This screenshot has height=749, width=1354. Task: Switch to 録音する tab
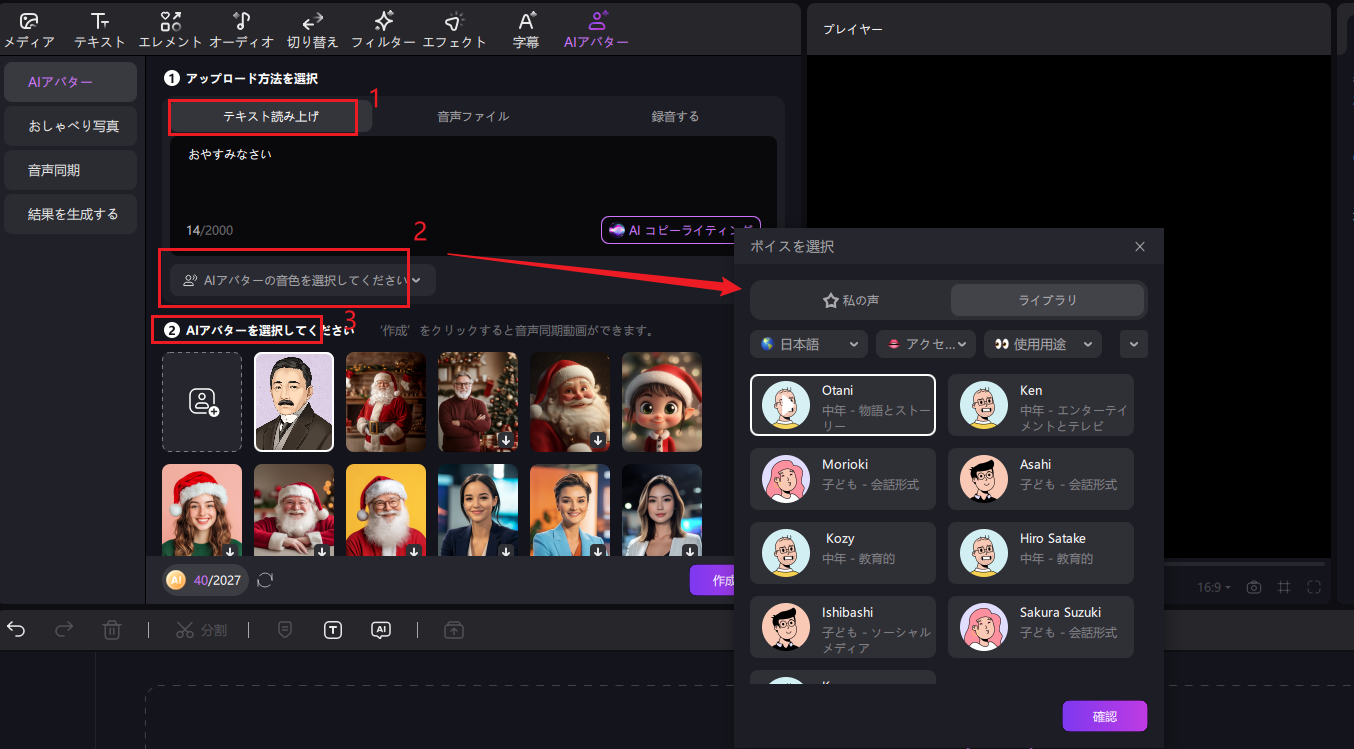click(x=675, y=117)
